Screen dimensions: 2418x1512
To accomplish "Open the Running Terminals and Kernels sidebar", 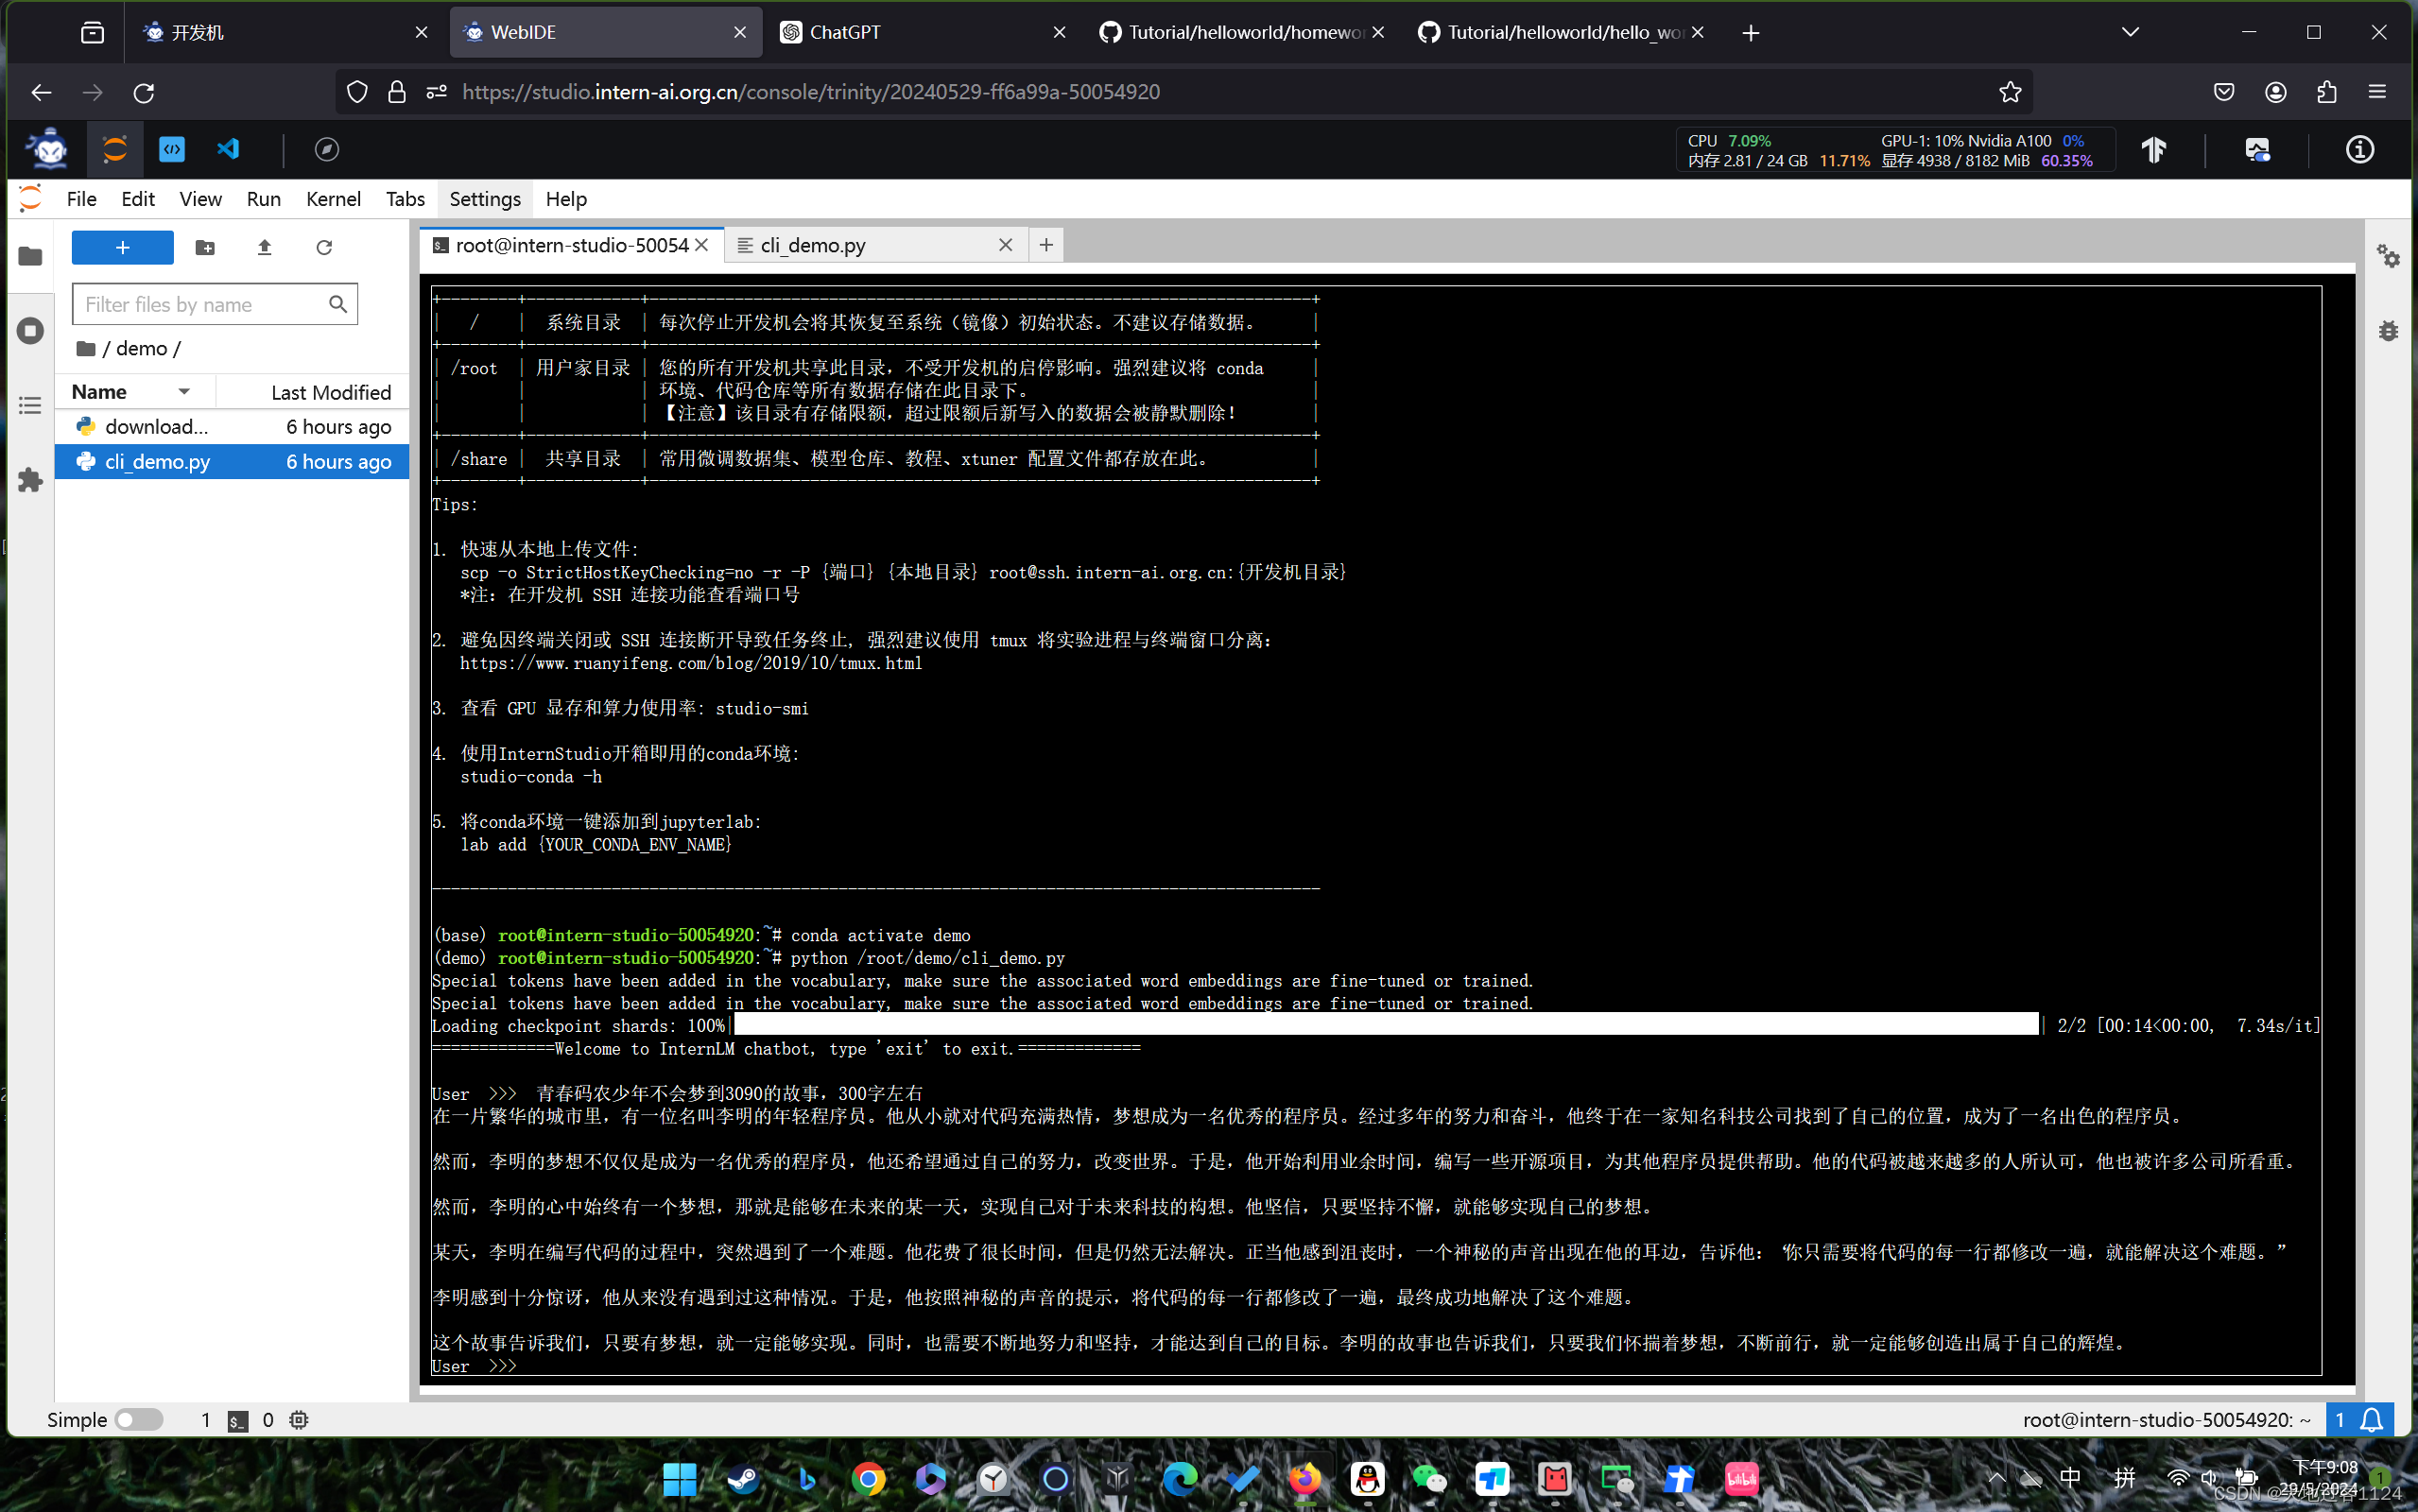I will [30, 330].
